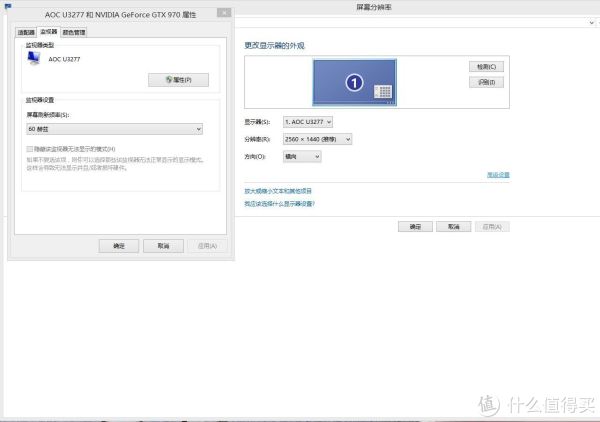
Task: Open the 60 赫兹 refresh rate dropdown
Action: [114, 129]
